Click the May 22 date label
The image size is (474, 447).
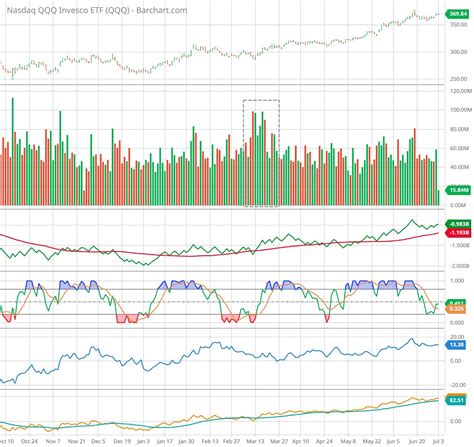pos(372,441)
